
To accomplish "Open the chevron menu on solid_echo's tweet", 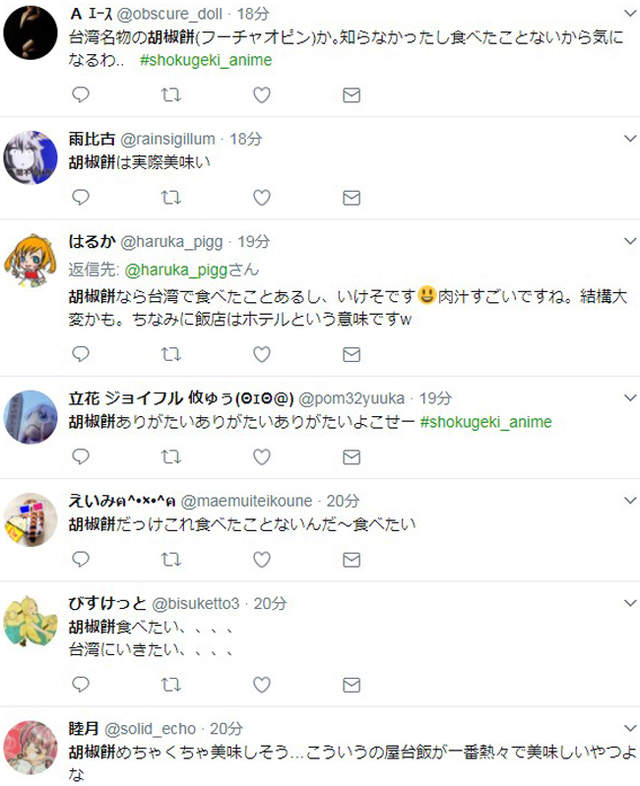I will 629,729.
